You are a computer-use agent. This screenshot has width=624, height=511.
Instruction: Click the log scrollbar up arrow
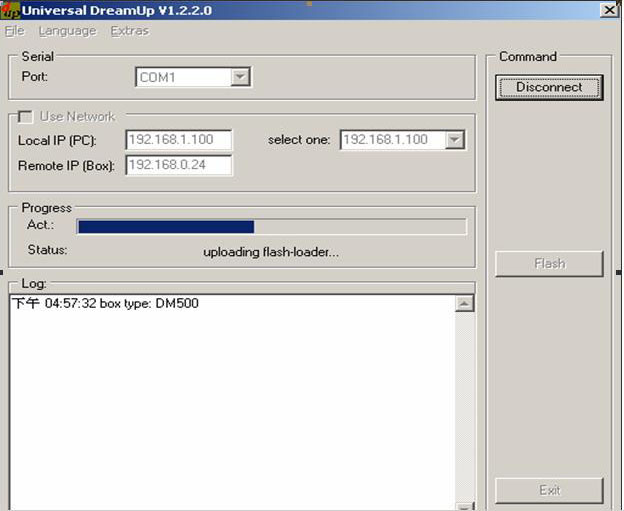pos(464,304)
